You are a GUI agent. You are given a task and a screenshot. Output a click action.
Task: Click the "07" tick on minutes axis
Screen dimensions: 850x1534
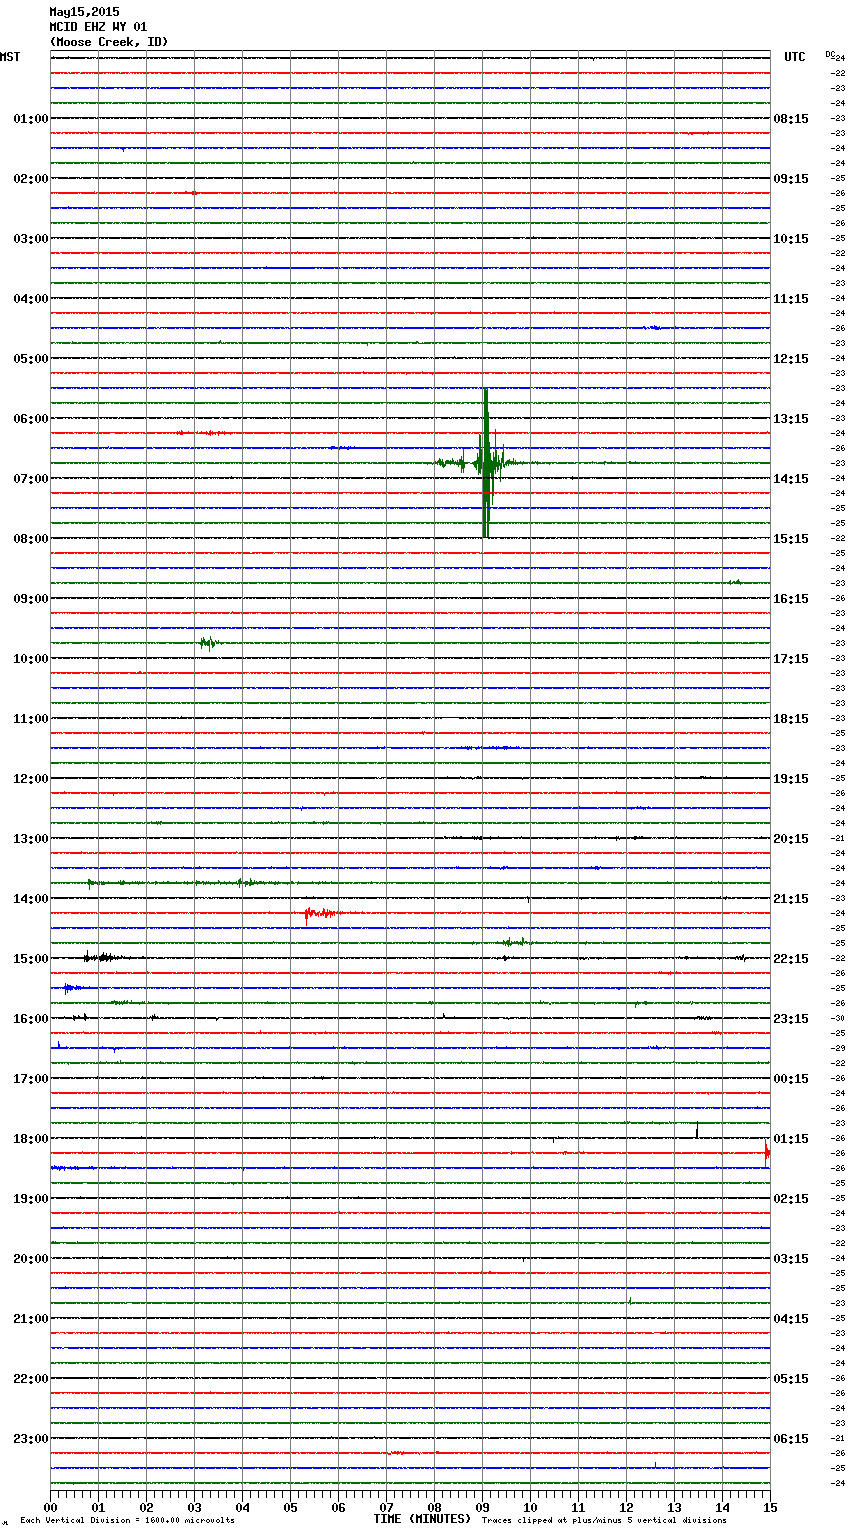pos(386,1507)
